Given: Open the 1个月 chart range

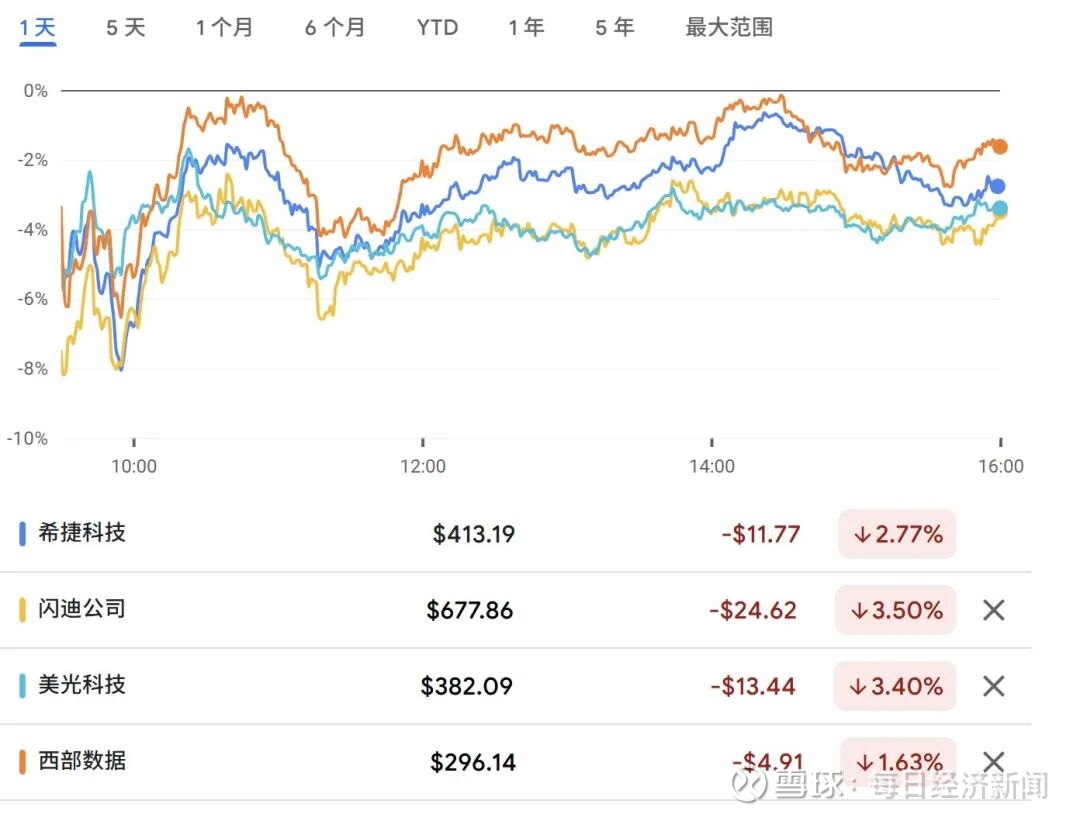Looking at the screenshot, I should [x=224, y=27].
